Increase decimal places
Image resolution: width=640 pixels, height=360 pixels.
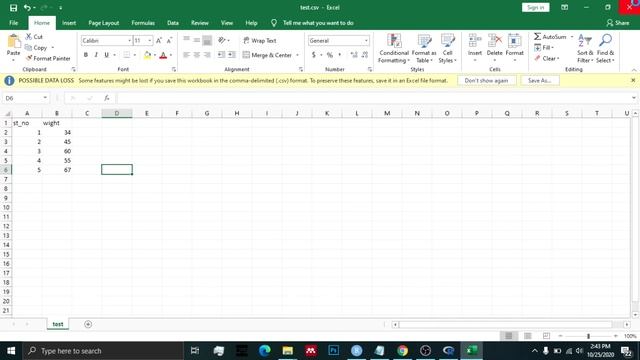[354, 55]
